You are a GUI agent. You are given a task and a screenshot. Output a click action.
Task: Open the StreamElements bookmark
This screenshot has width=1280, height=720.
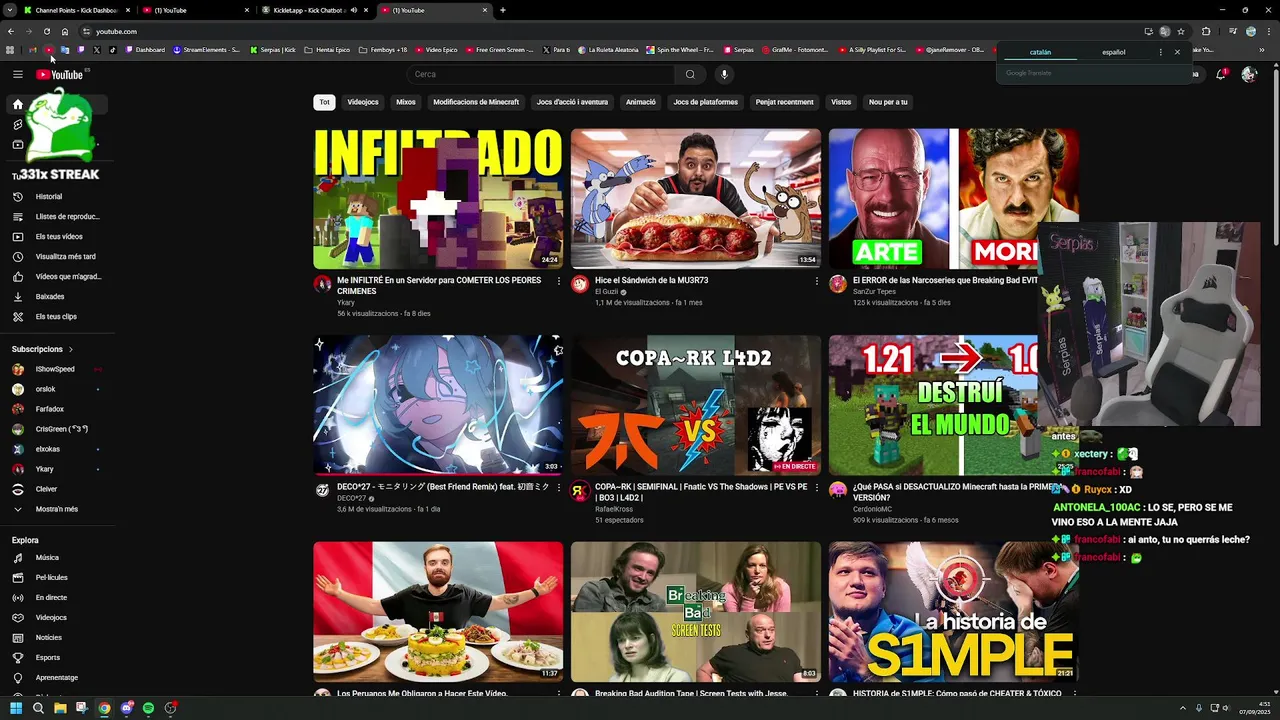point(206,49)
